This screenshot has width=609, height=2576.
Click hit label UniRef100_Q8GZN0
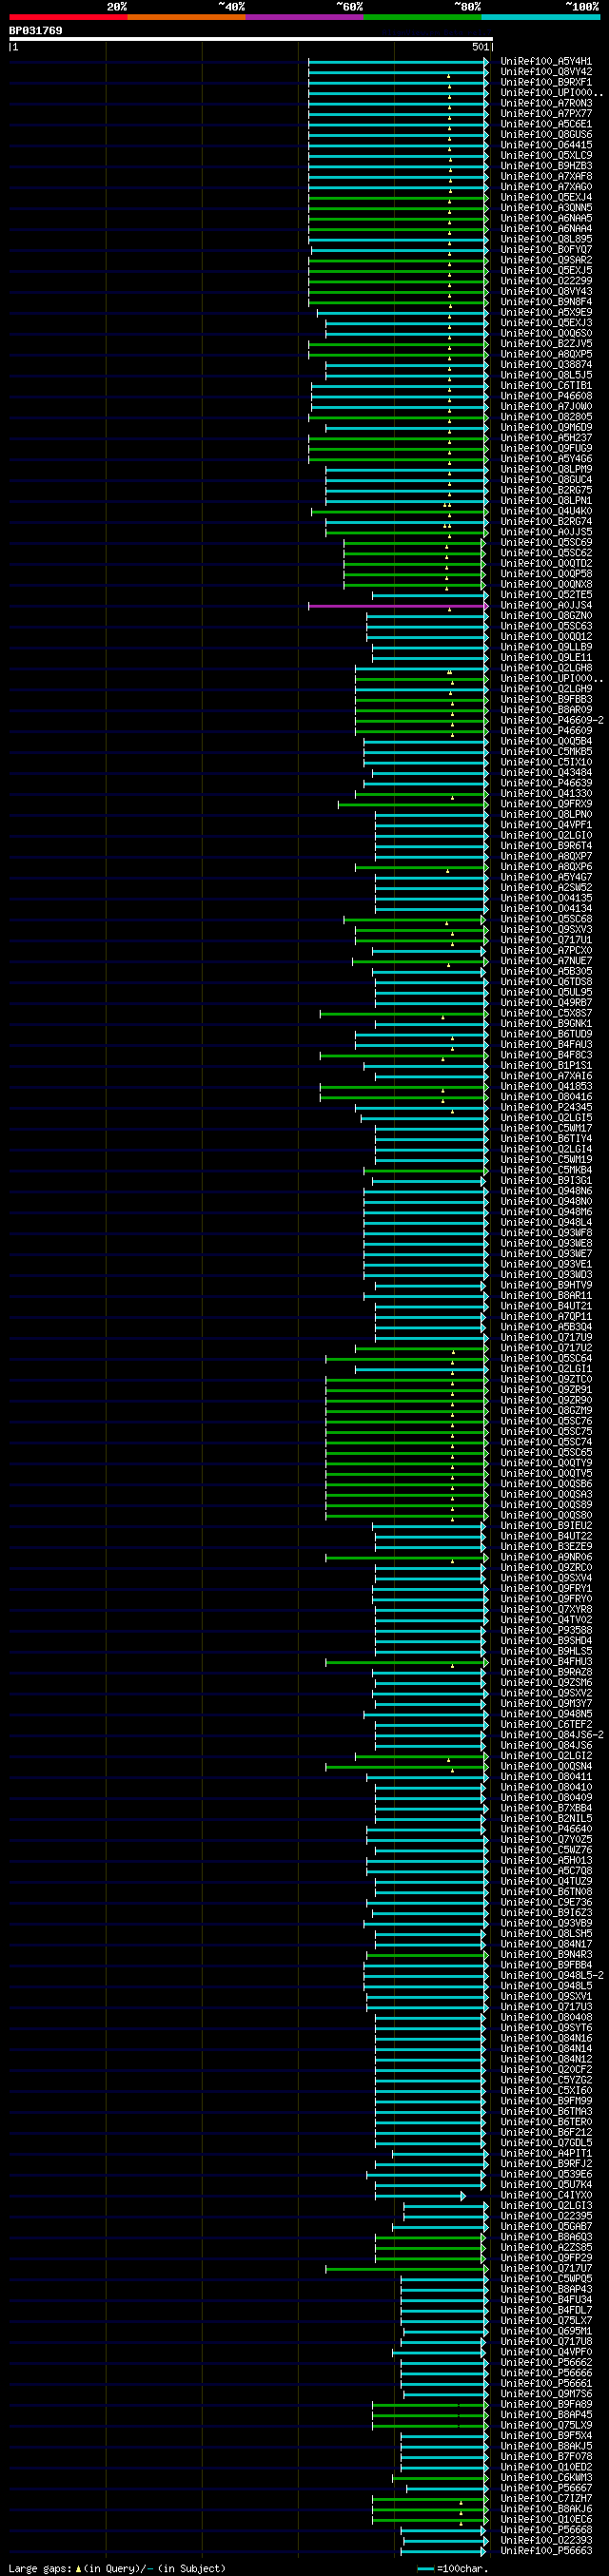[546, 616]
